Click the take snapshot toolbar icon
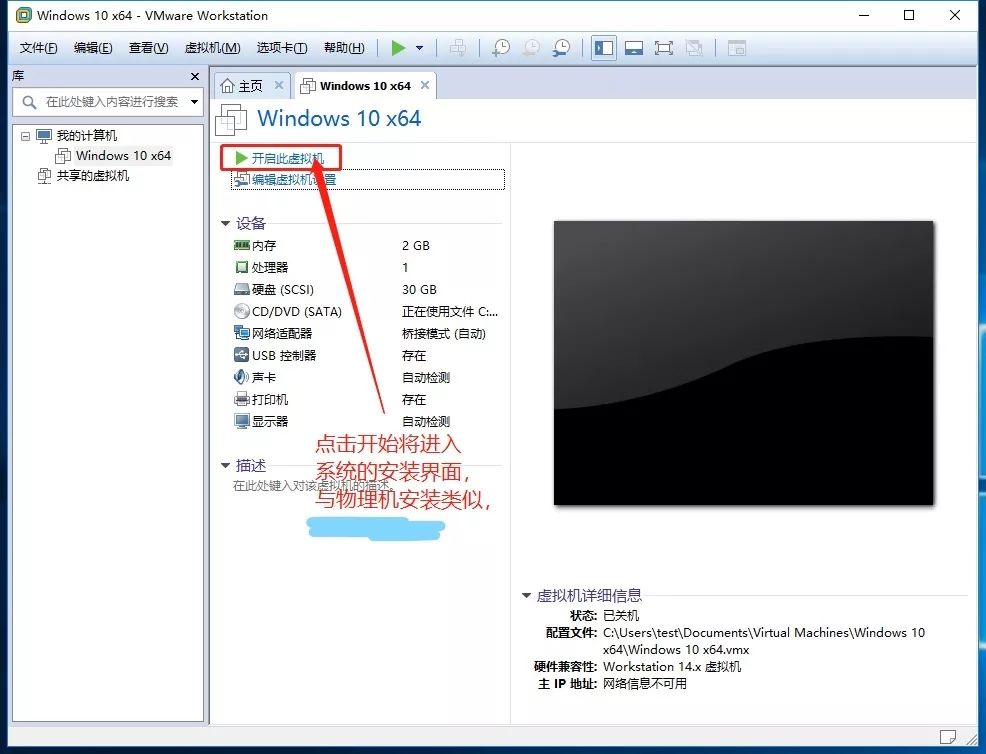The image size is (986, 754). (x=501, y=48)
